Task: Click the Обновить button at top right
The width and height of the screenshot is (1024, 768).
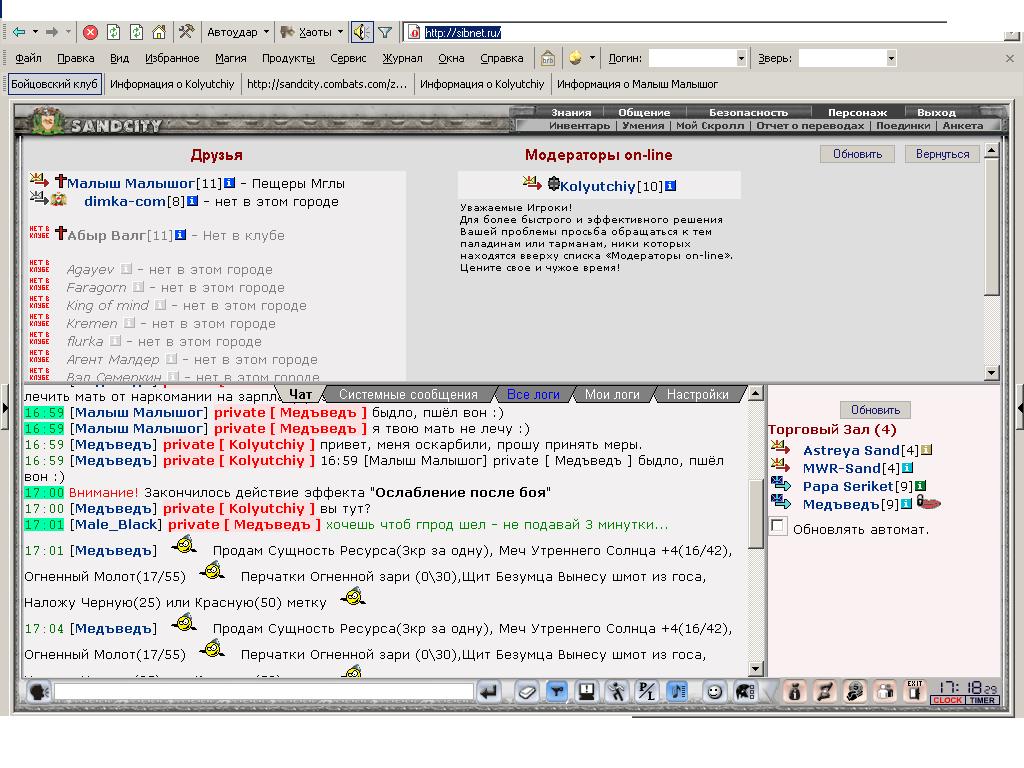Action: 857,154
